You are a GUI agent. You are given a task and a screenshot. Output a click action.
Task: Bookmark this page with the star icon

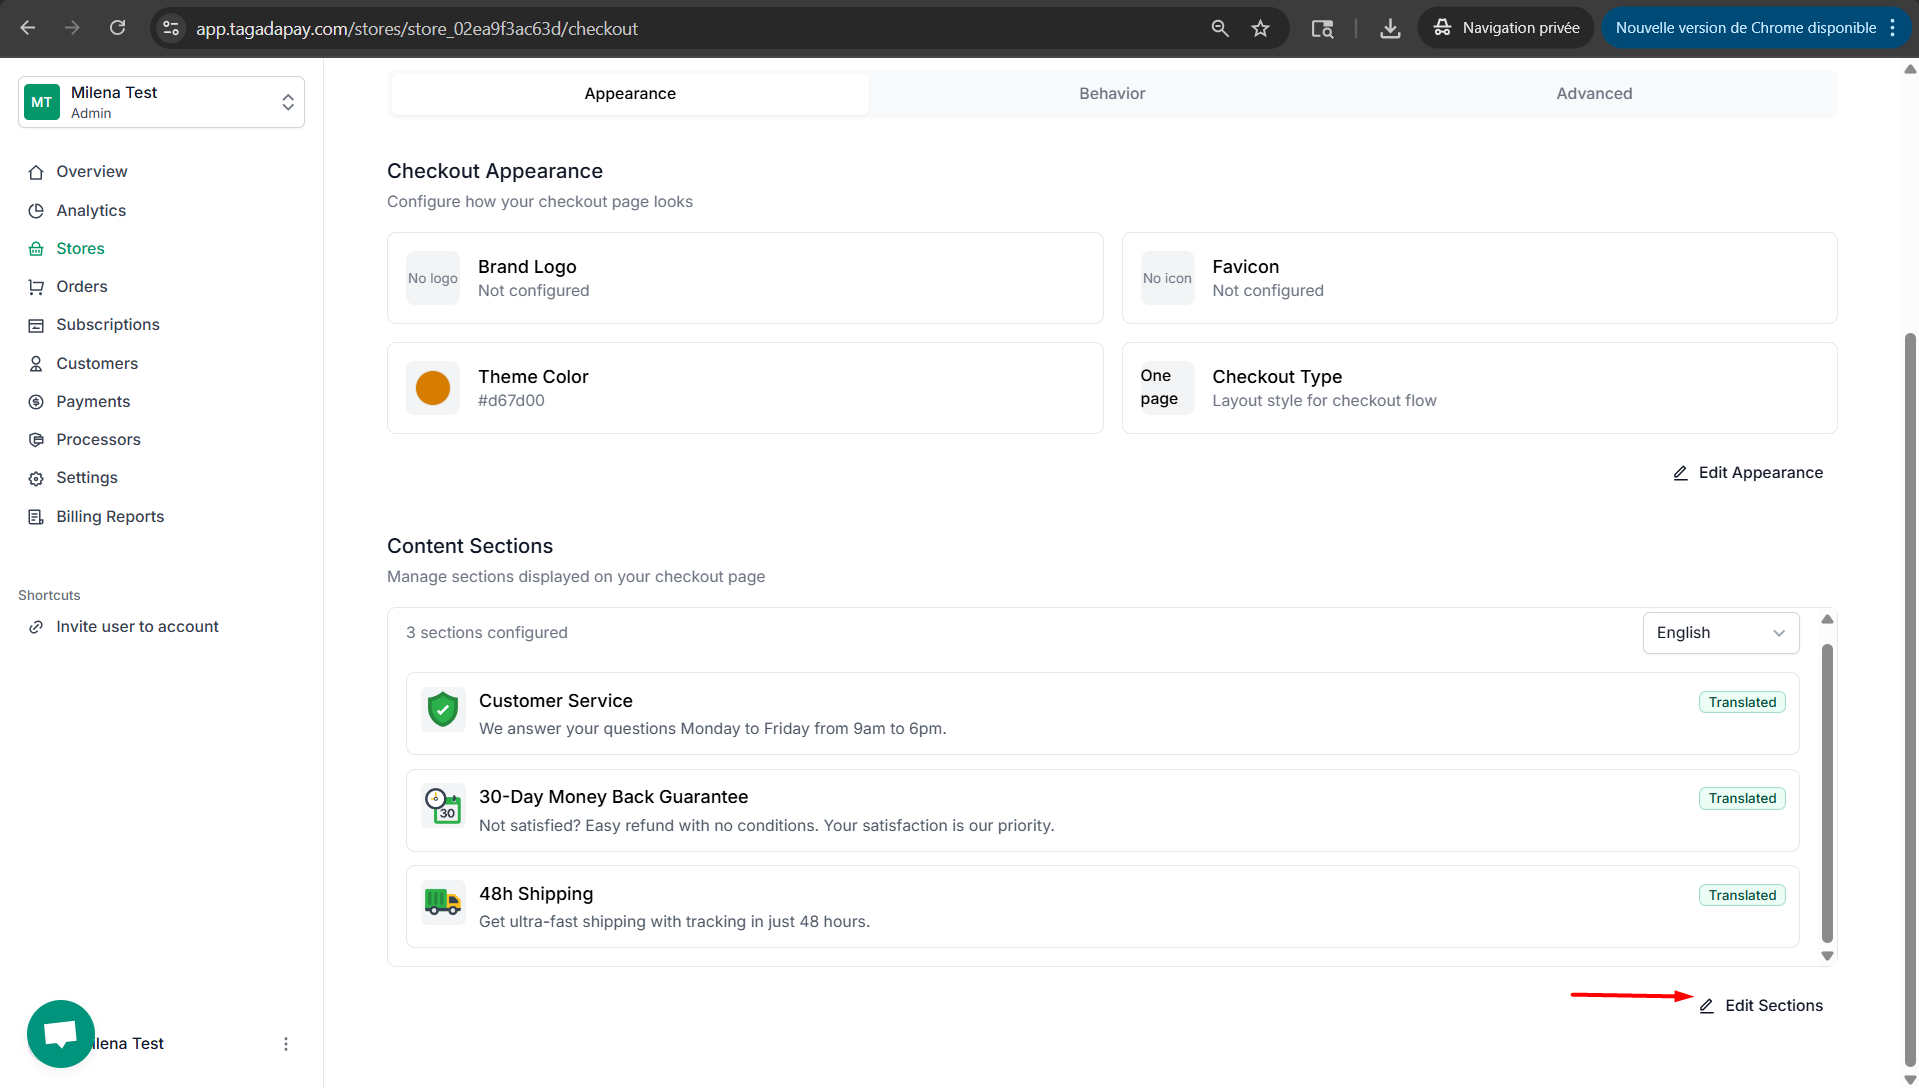coord(1261,28)
